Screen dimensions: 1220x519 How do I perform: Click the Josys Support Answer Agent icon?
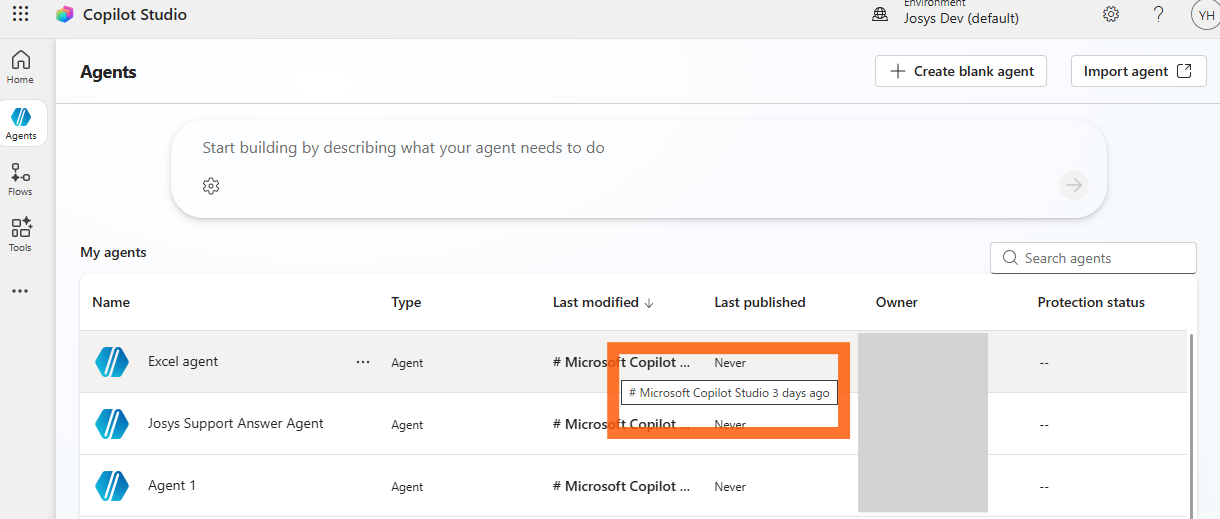112,424
